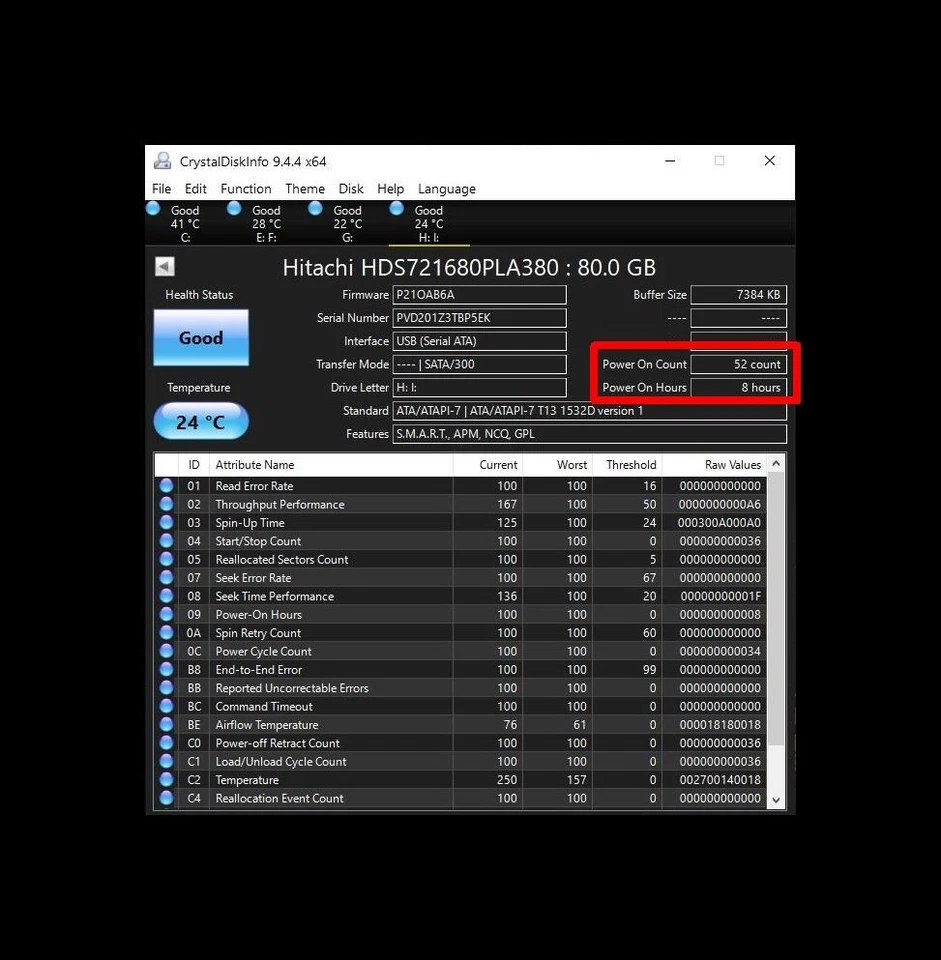Select raw value 002700140018

[720, 780]
